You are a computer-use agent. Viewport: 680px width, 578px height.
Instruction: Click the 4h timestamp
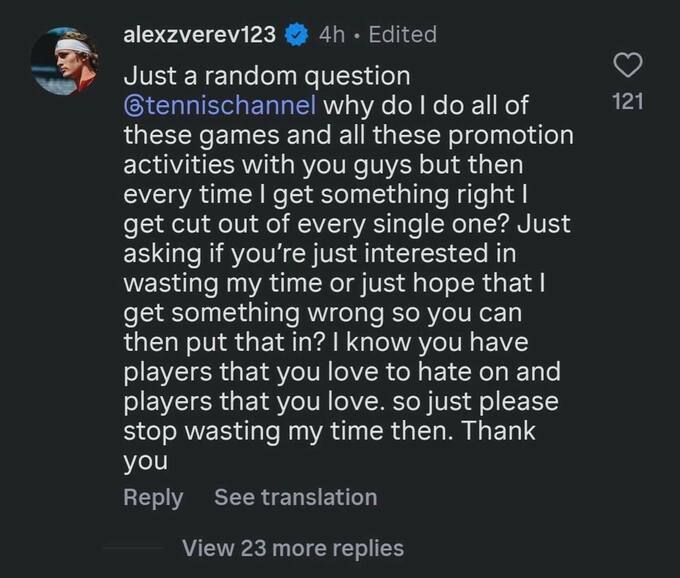point(332,35)
